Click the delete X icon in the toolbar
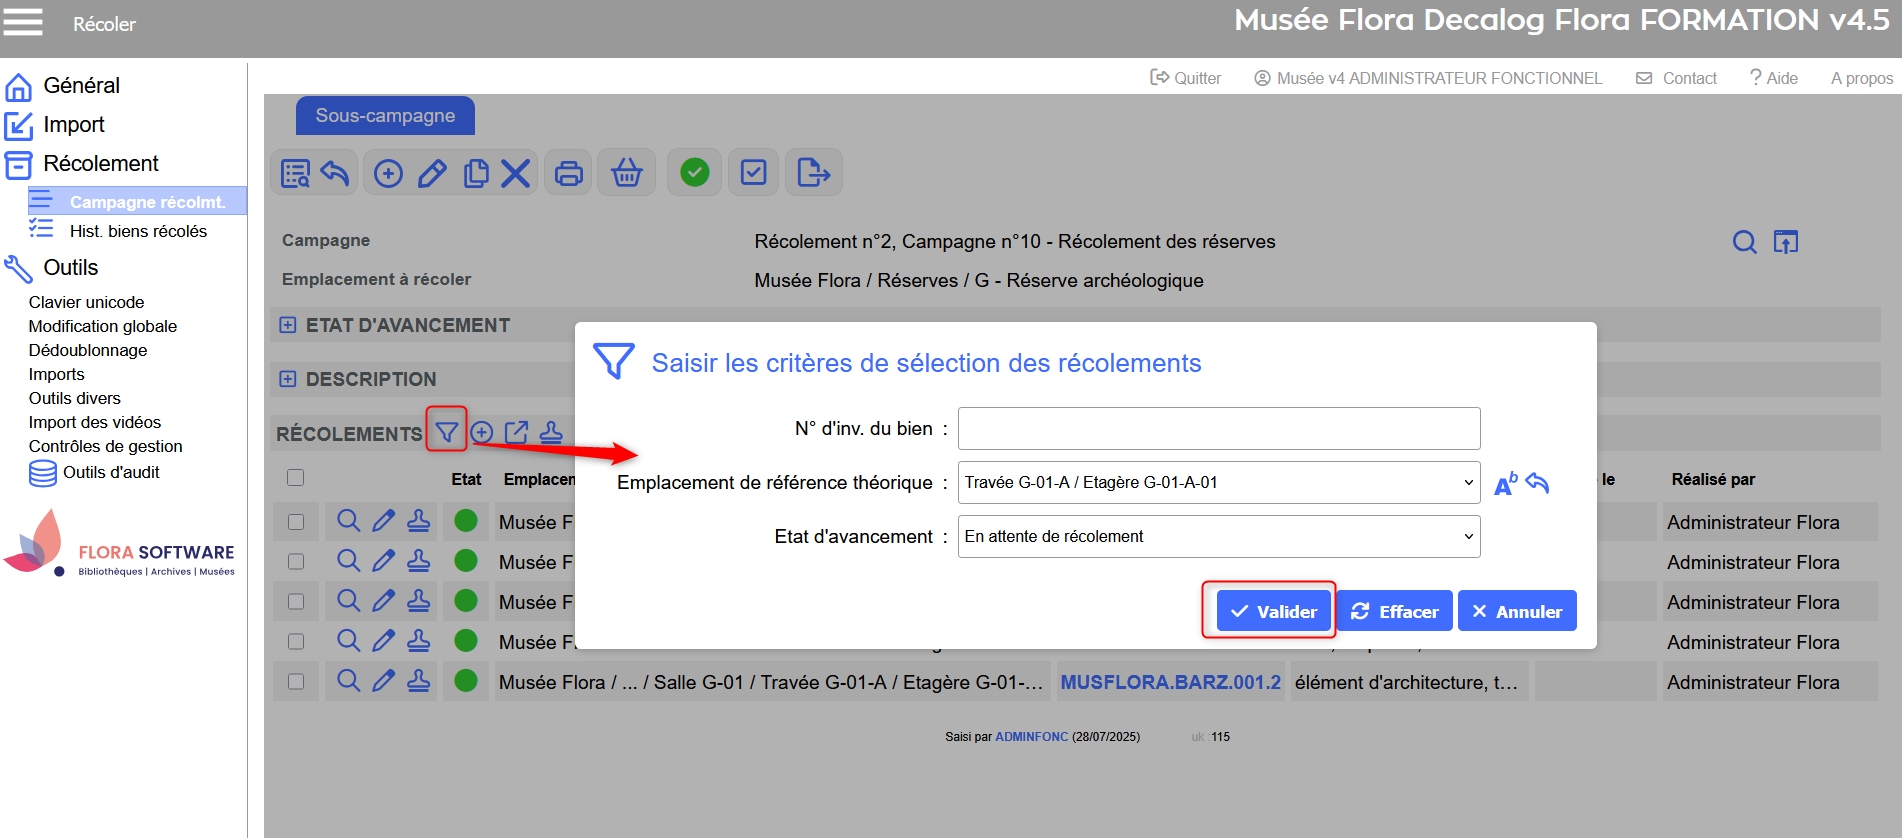 click(515, 173)
